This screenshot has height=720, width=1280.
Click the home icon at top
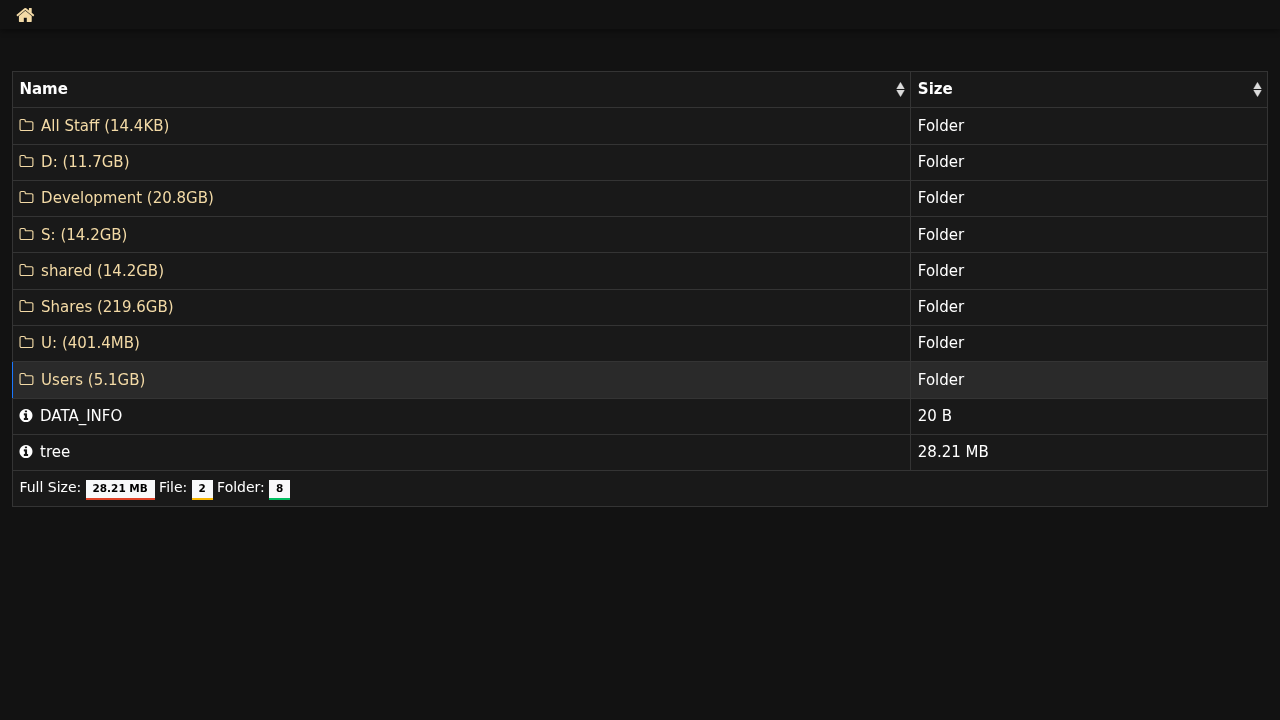25,15
